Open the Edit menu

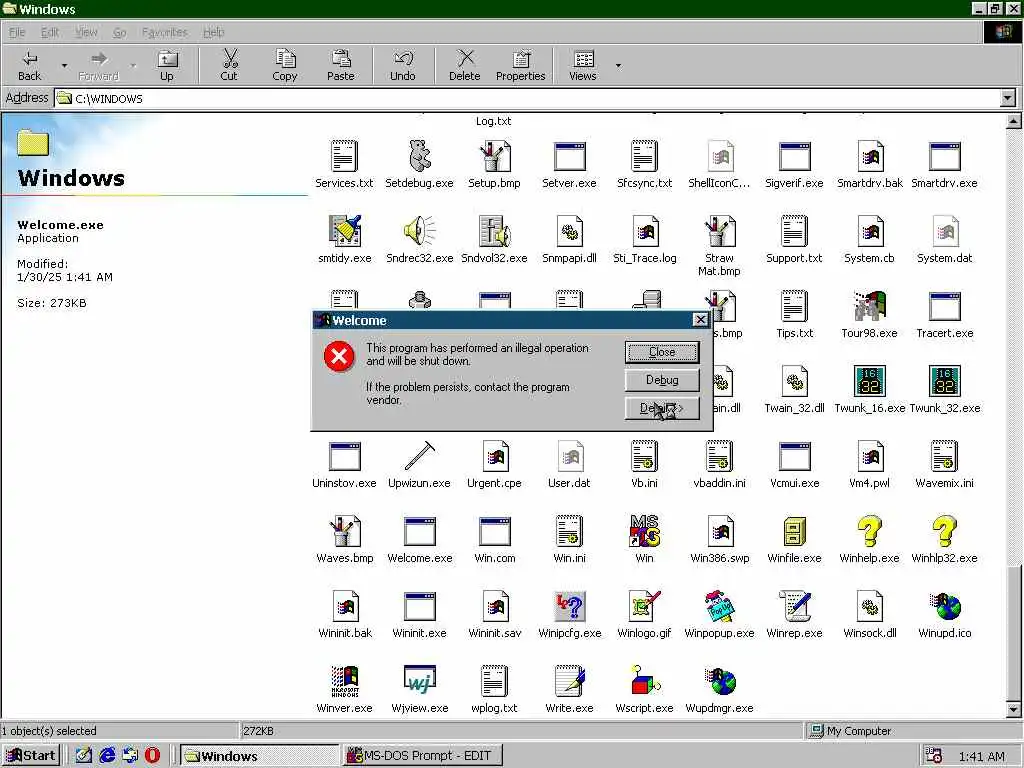point(50,32)
